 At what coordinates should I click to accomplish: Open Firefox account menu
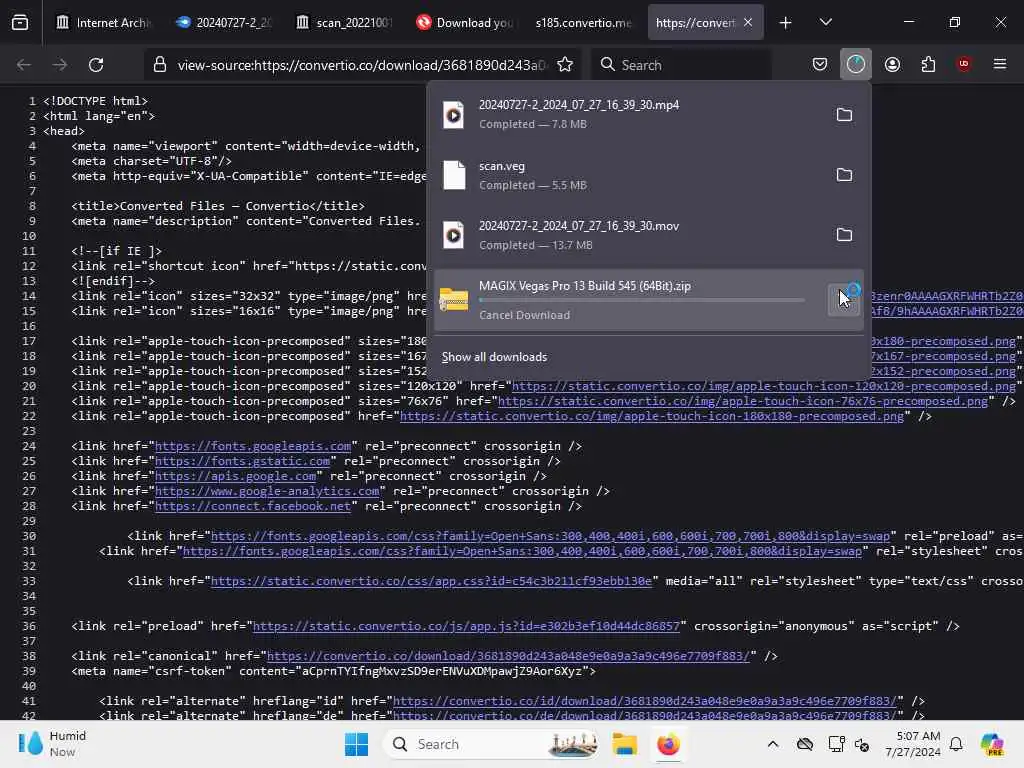click(892, 64)
